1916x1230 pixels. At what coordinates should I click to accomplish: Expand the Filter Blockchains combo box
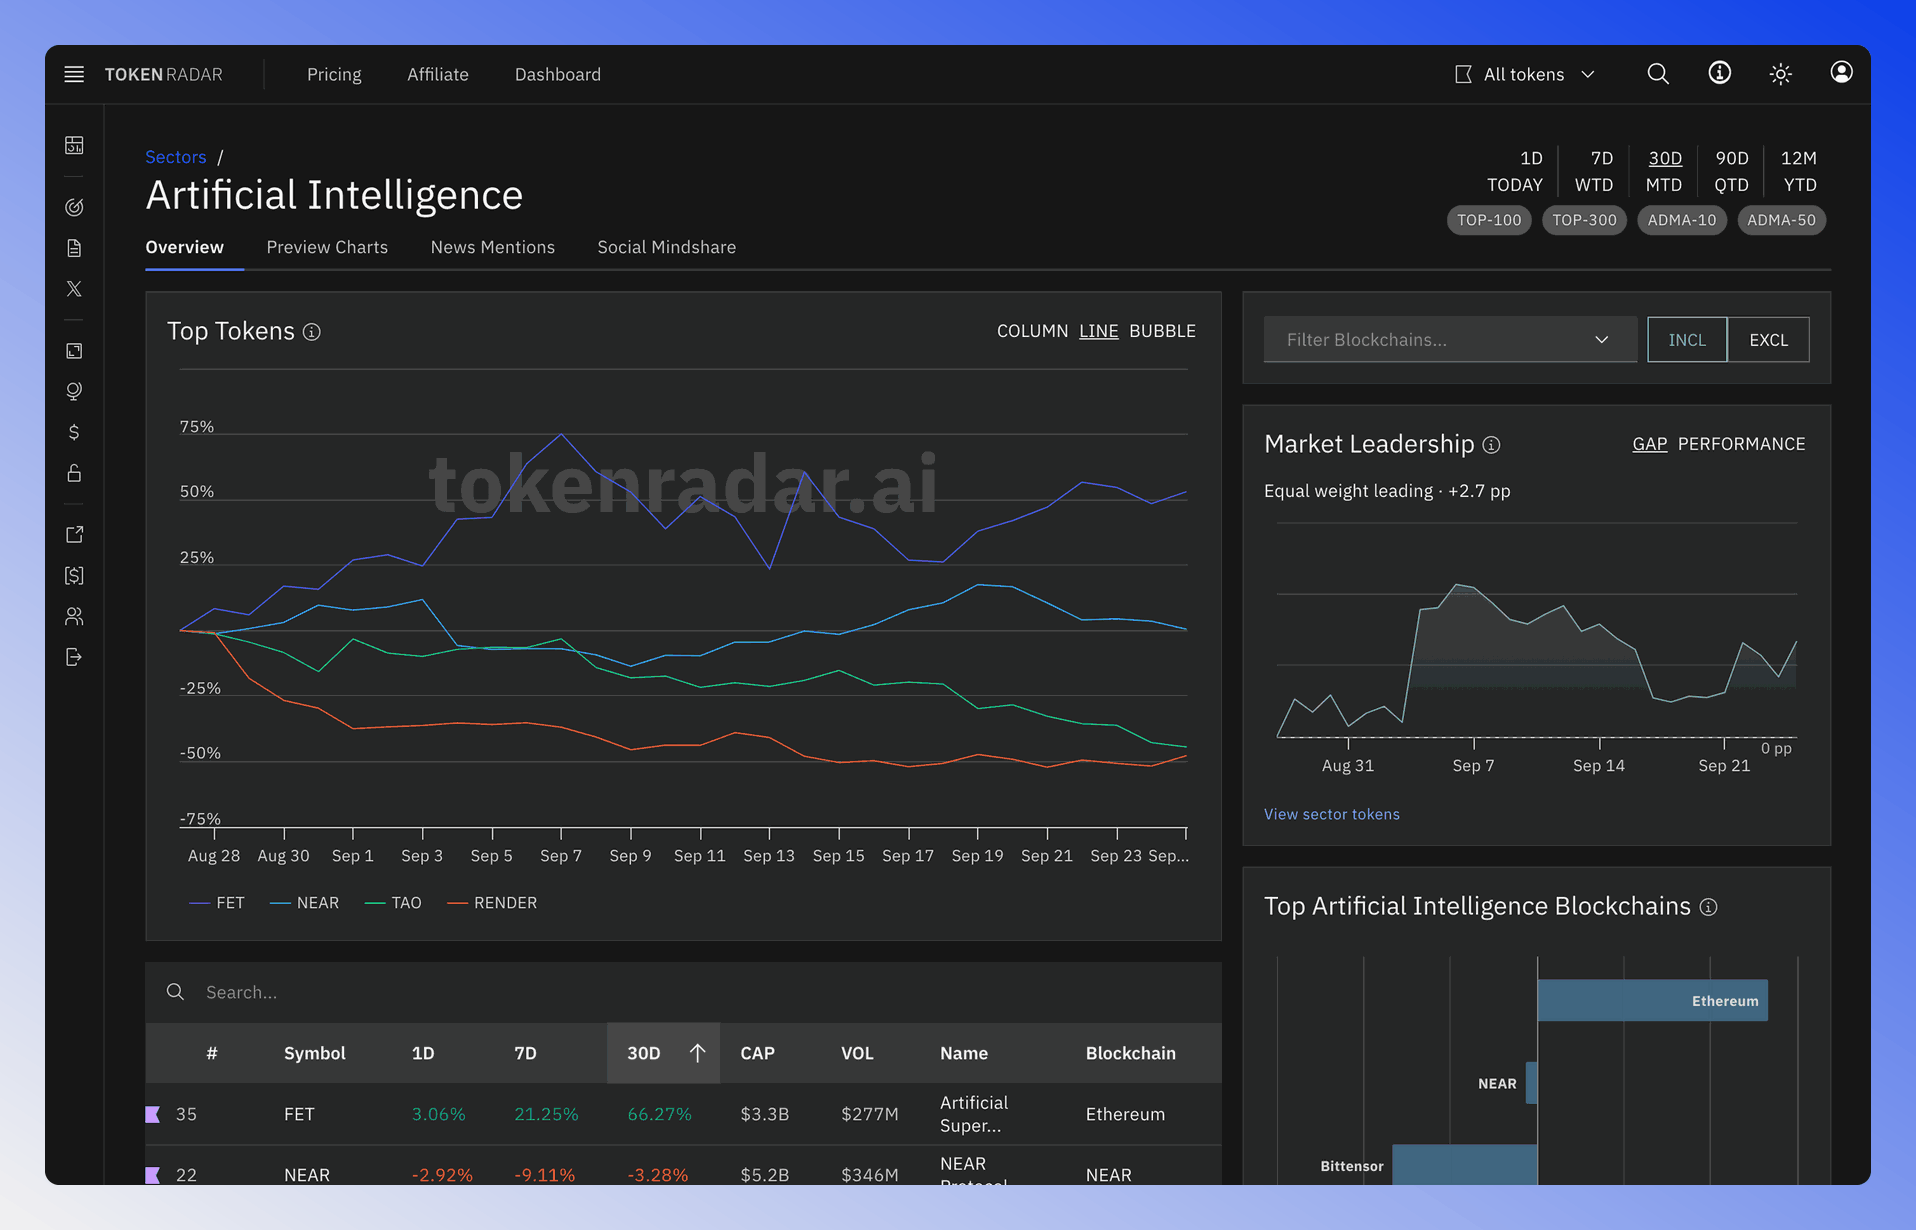[1450, 340]
